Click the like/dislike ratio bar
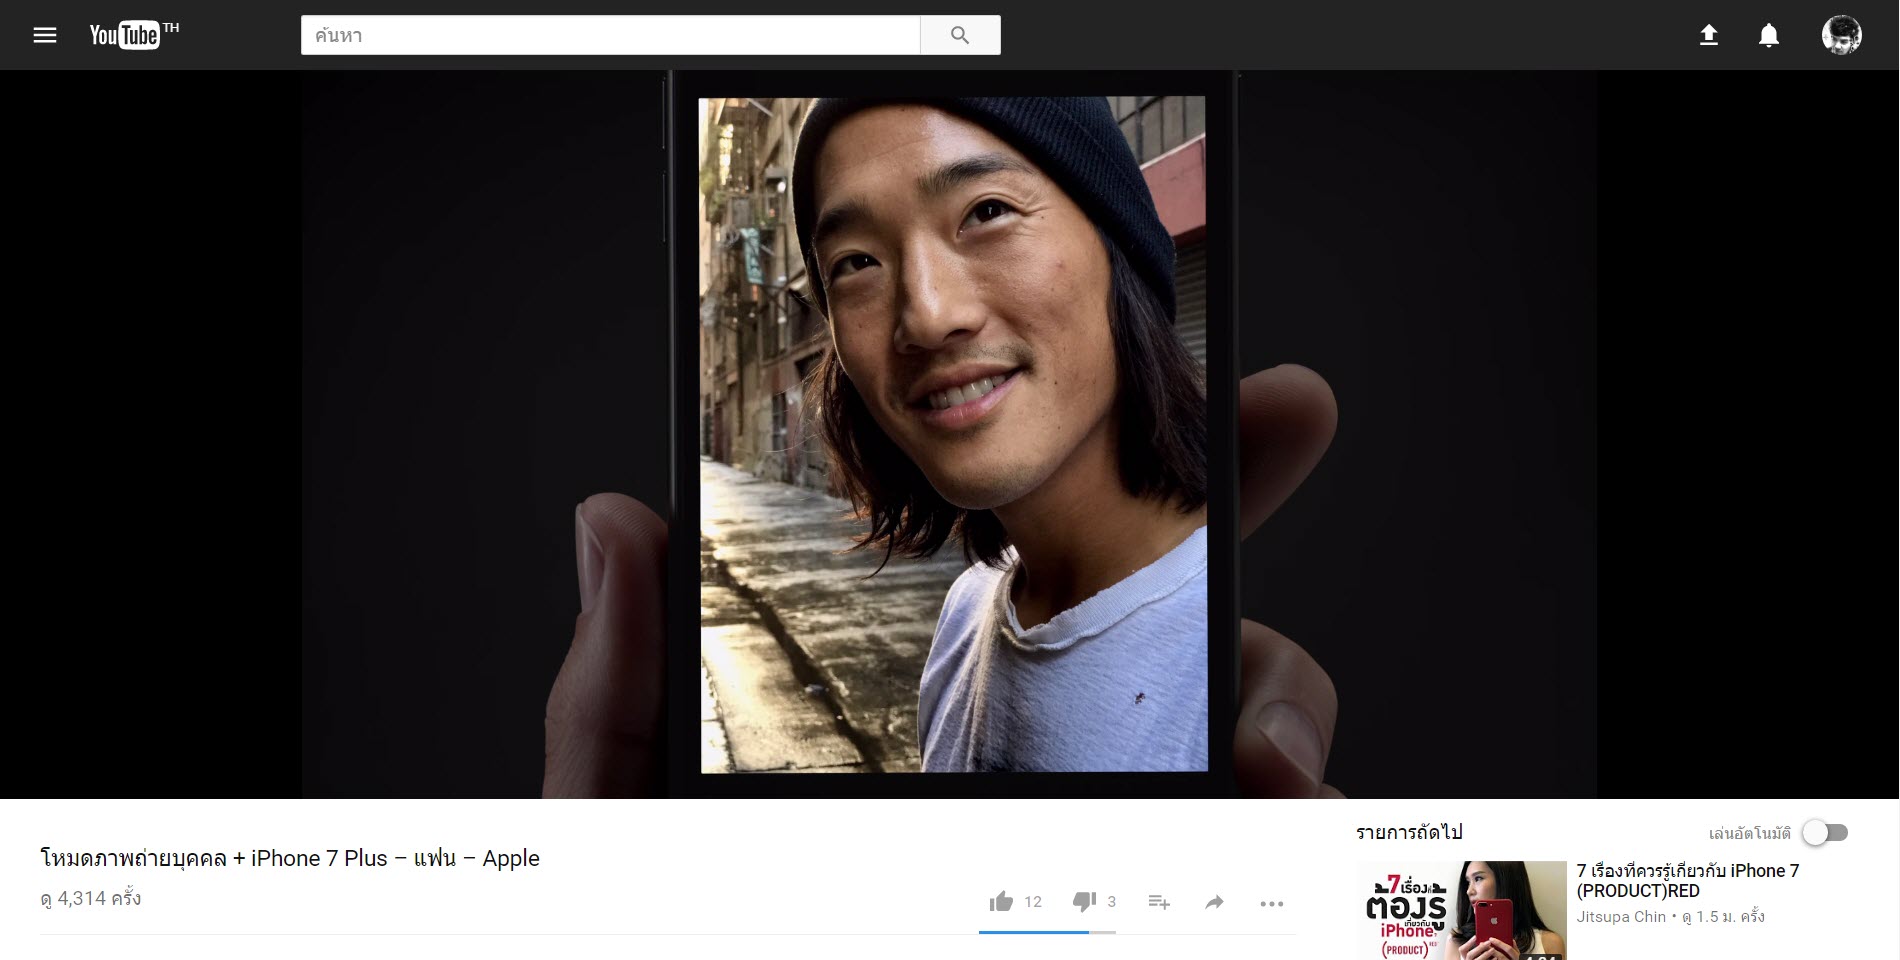 (x=1047, y=932)
